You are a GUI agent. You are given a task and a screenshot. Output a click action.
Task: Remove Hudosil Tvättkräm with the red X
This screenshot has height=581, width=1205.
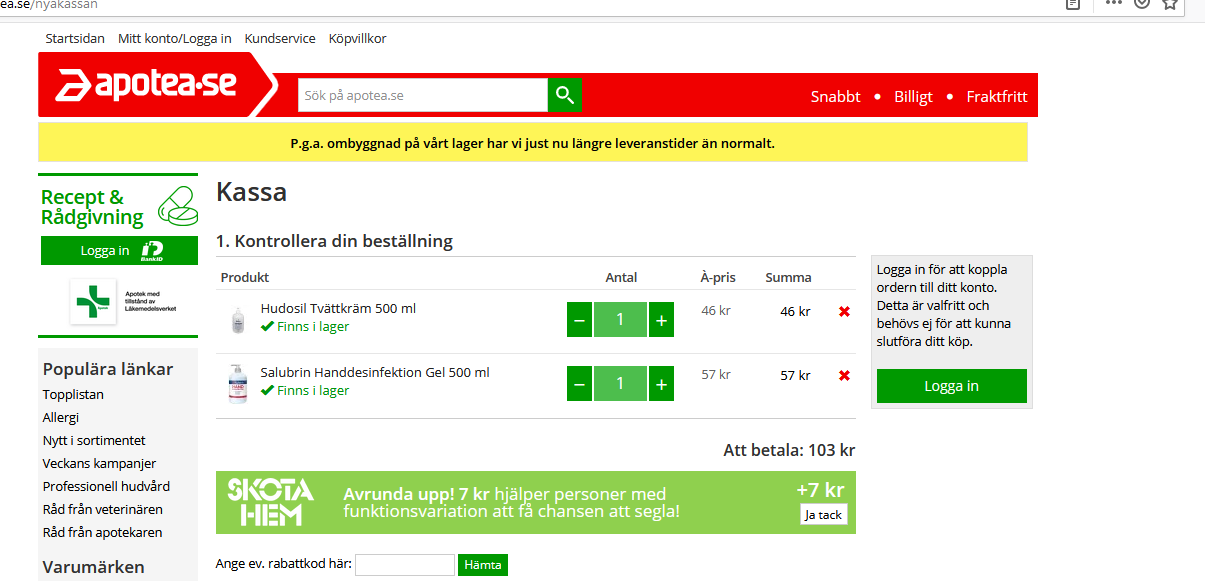(x=843, y=311)
